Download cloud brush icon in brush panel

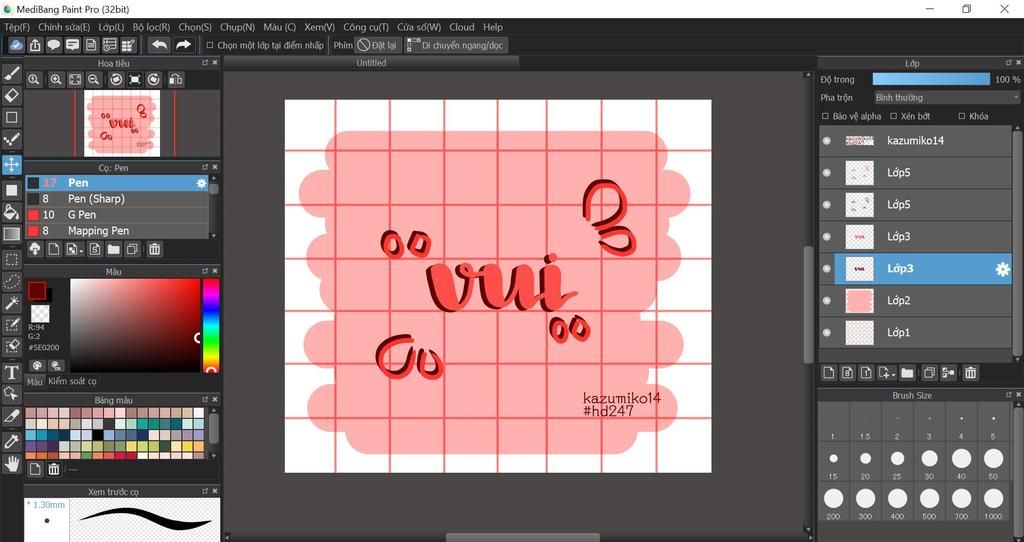click(x=35, y=249)
